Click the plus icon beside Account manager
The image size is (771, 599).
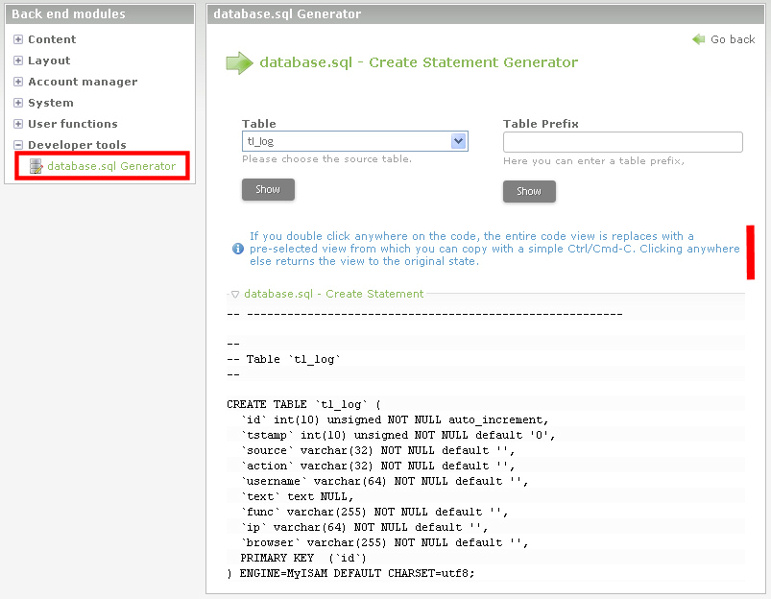pos(18,82)
